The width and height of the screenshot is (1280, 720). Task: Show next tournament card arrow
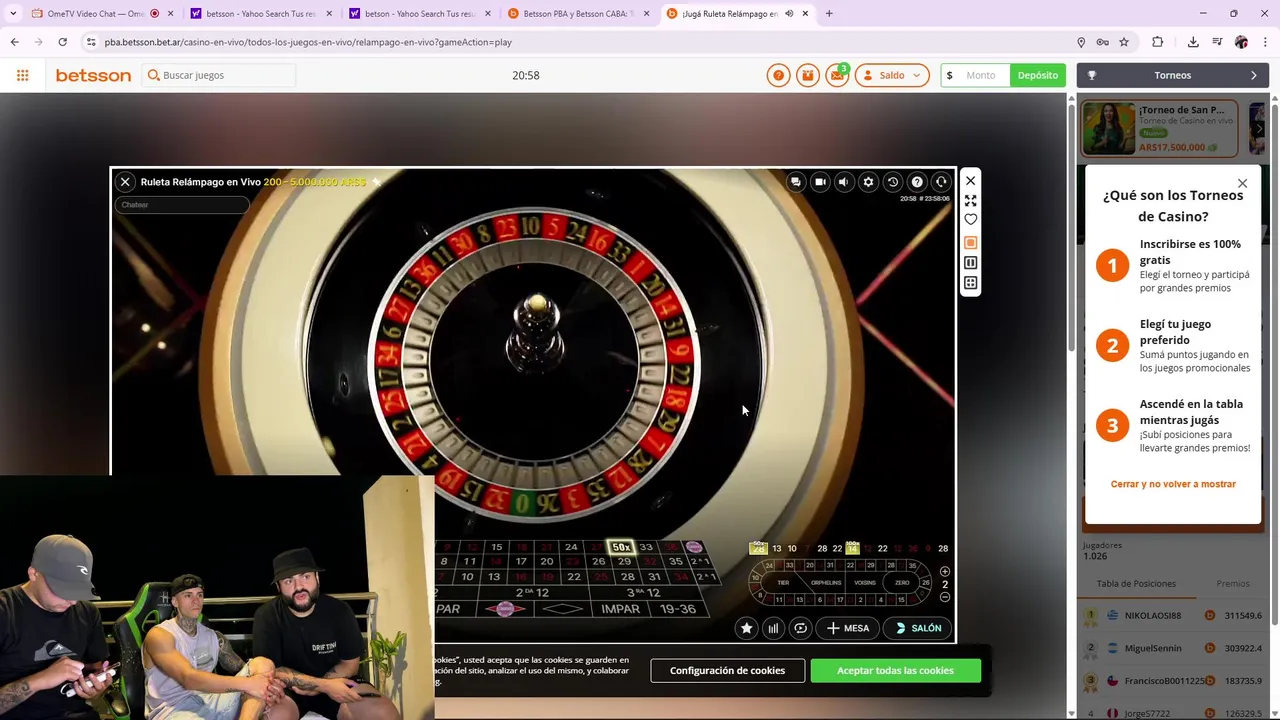pyautogui.click(x=1259, y=129)
